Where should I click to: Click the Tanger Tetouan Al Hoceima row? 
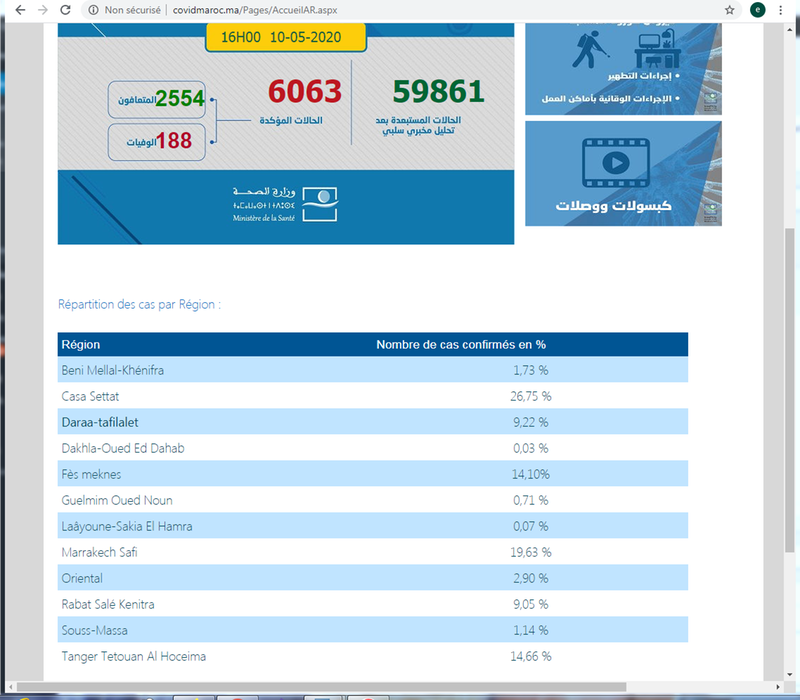click(372, 656)
